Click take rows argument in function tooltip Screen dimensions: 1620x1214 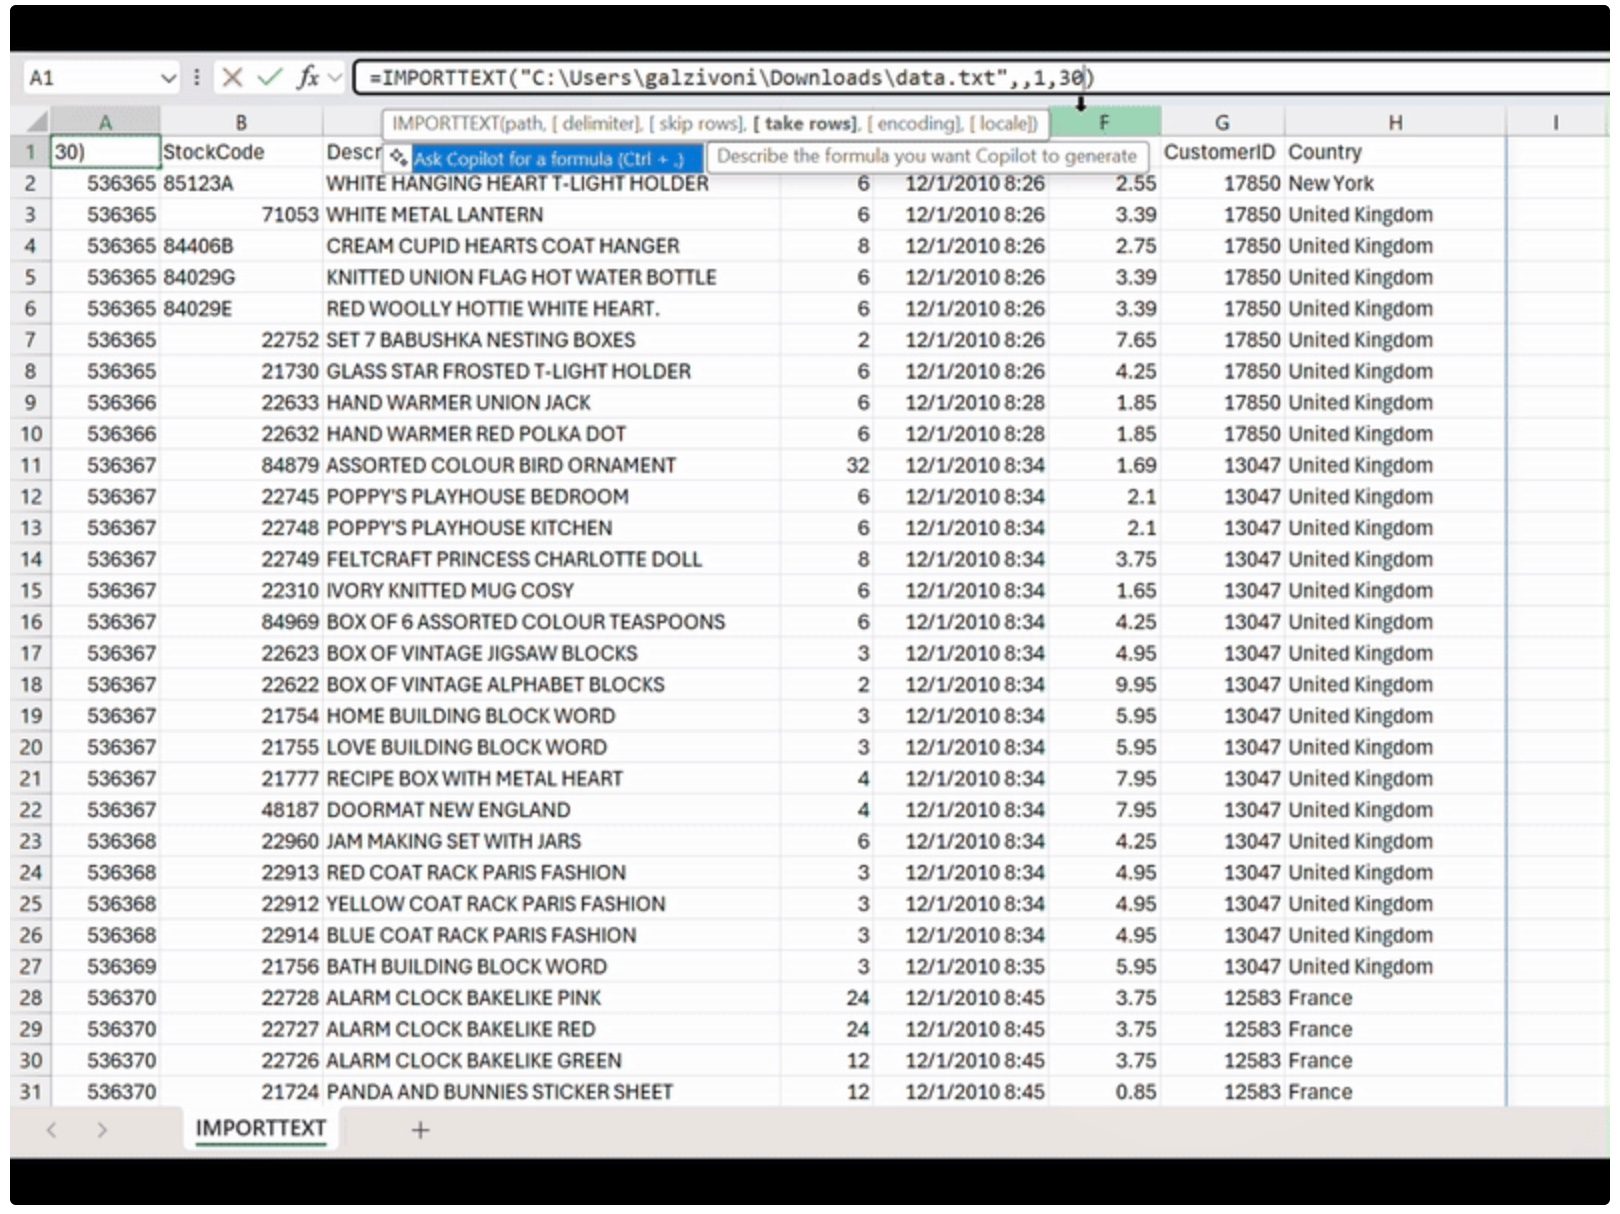pyautogui.click(x=805, y=124)
